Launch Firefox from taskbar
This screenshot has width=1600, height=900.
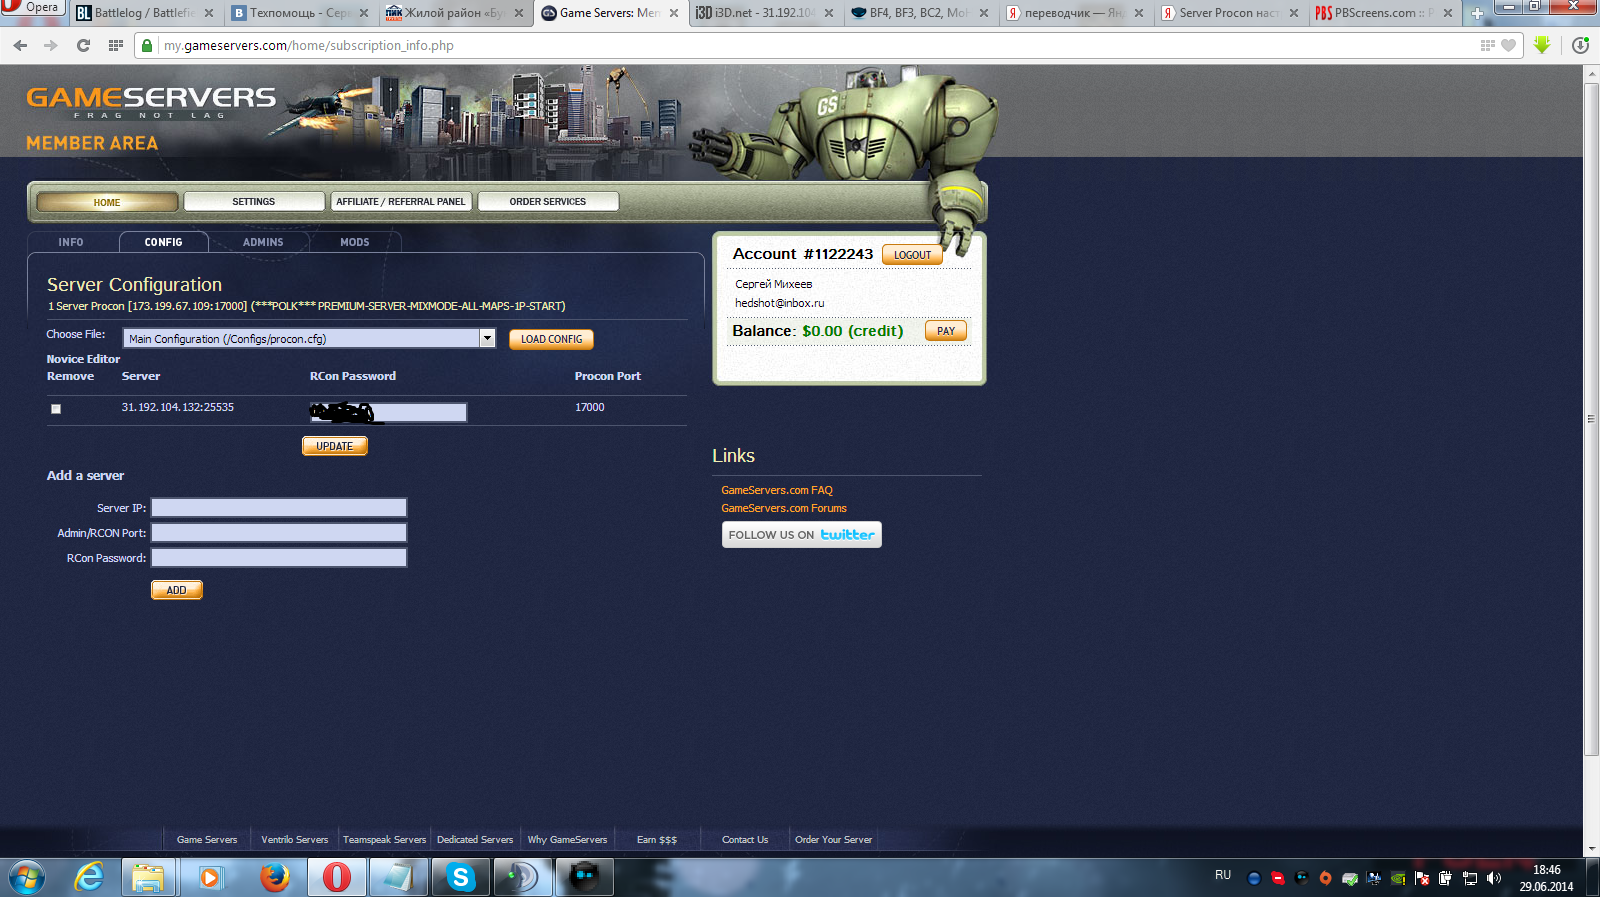[274, 878]
